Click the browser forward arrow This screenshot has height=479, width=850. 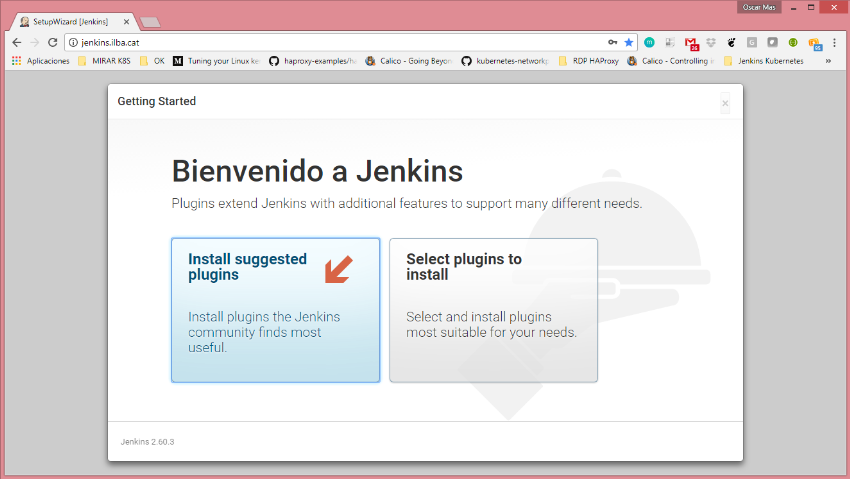[x=35, y=42]
